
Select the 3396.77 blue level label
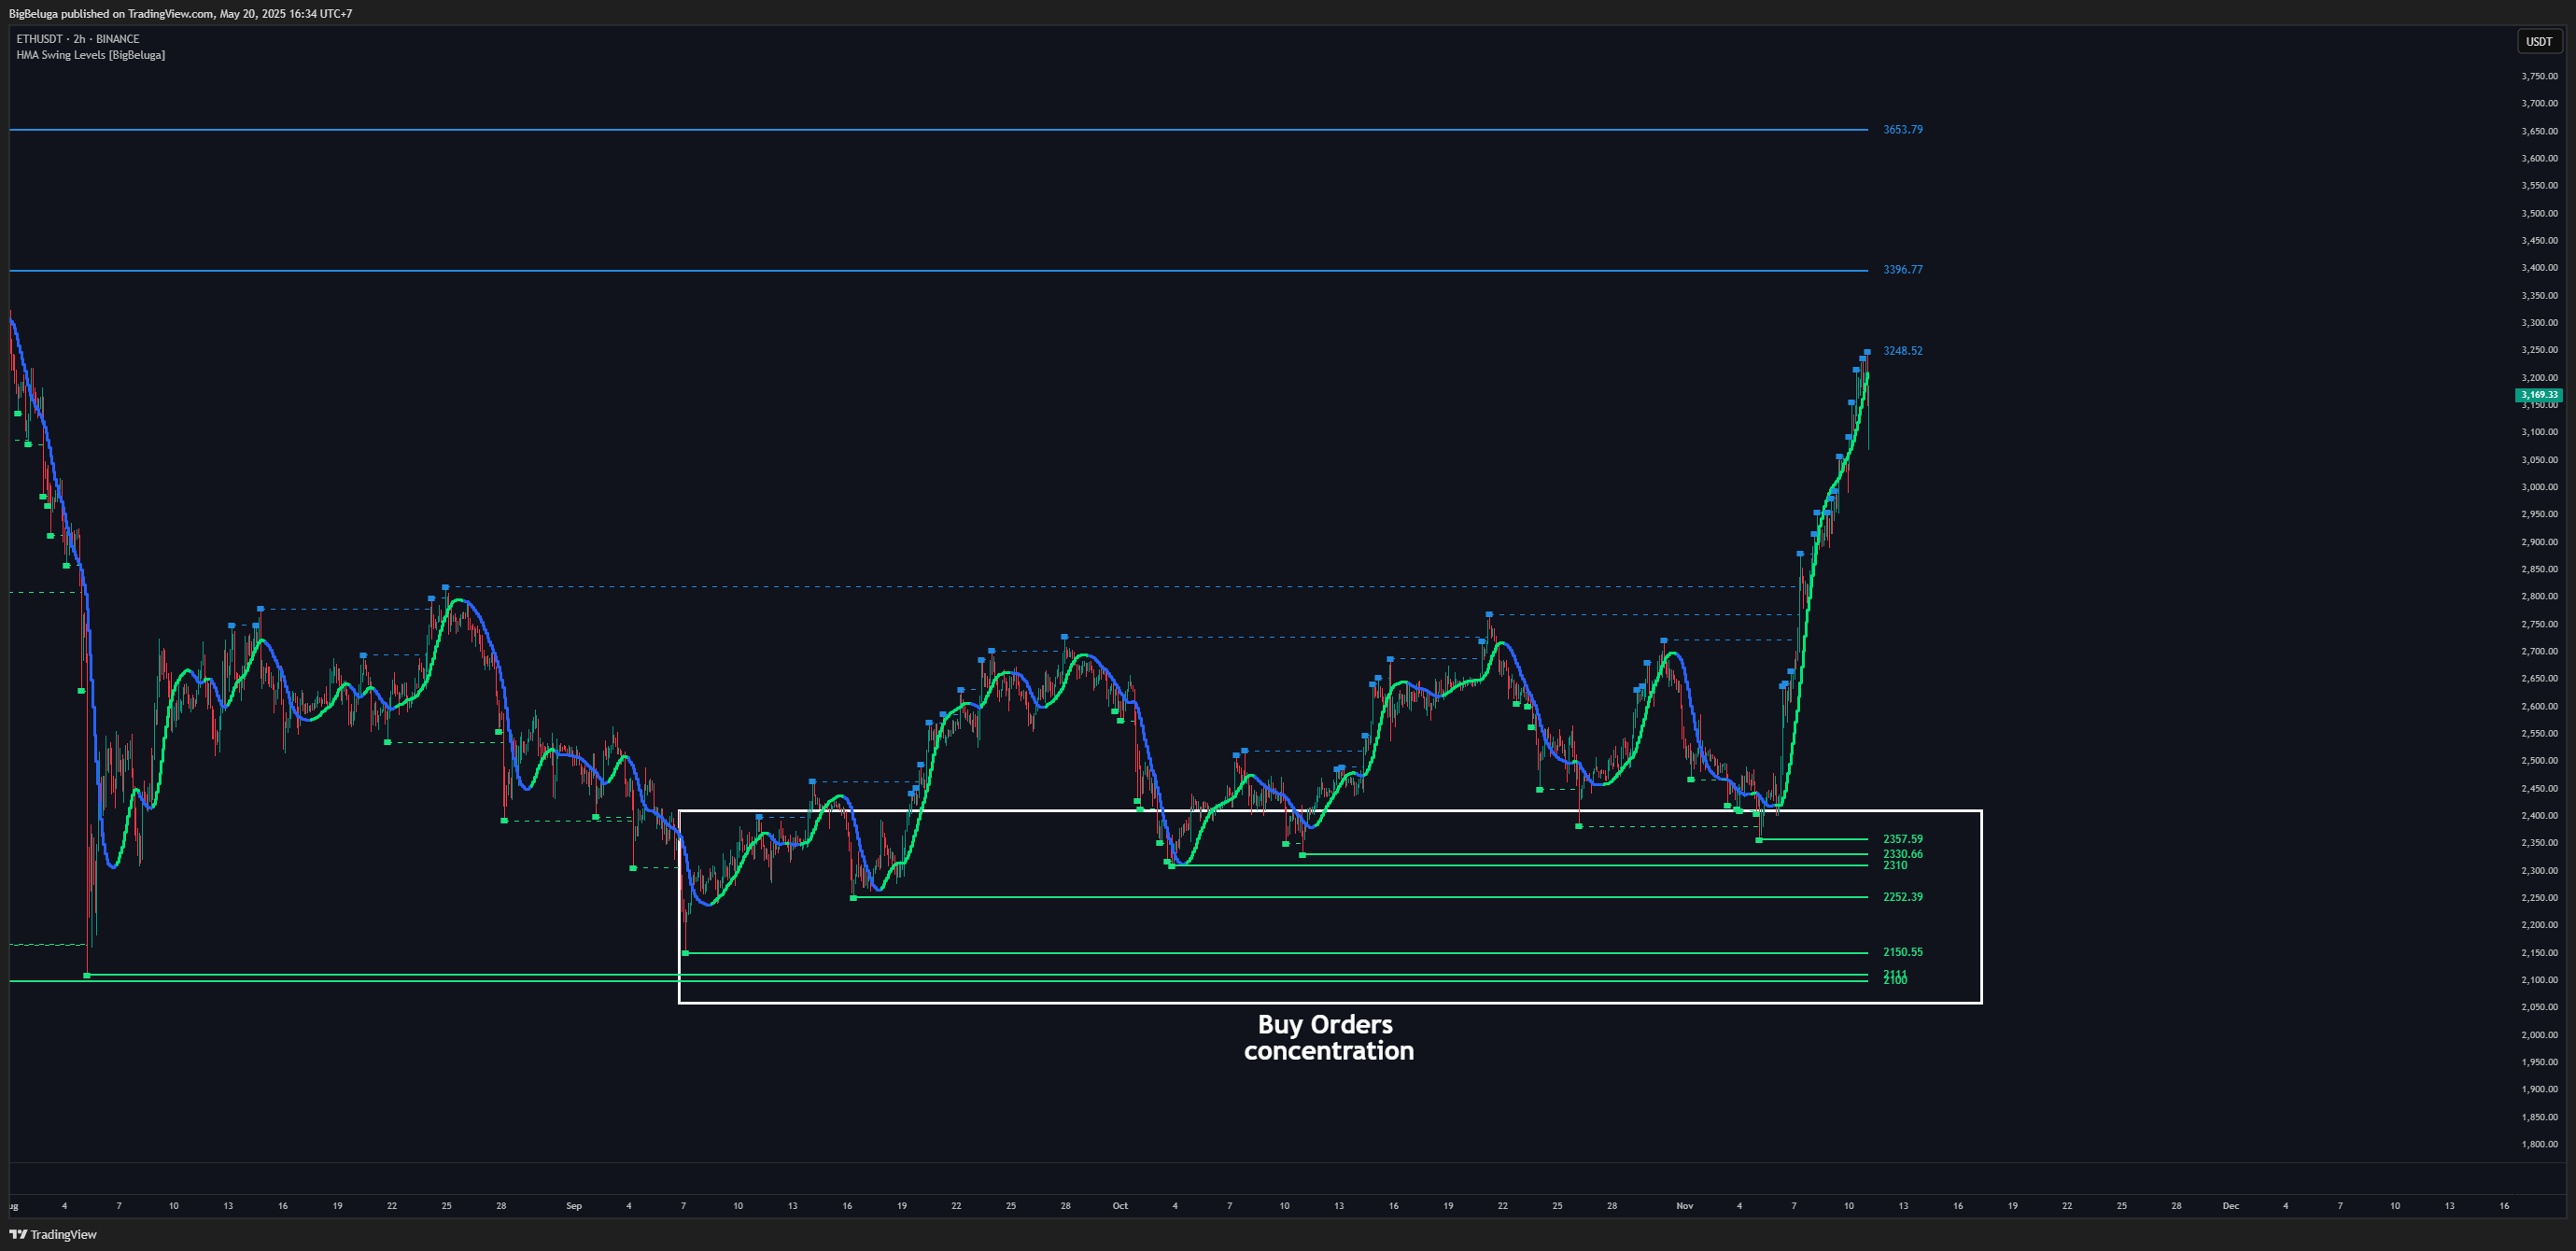click(1902, 270)
